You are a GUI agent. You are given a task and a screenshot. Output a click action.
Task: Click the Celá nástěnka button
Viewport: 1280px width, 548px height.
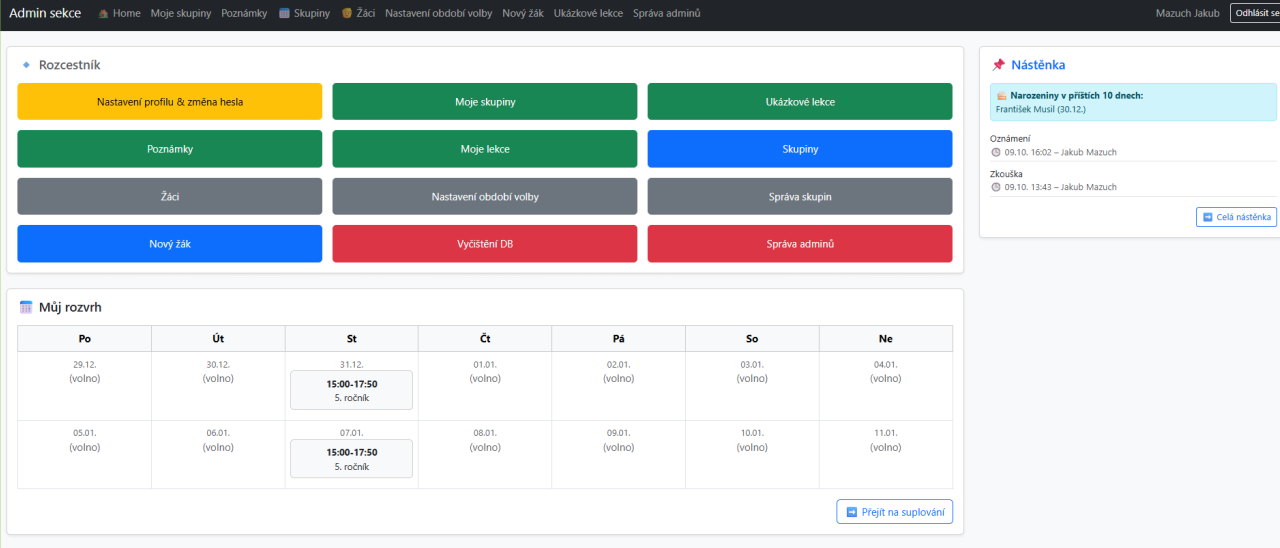[1236, 217]
